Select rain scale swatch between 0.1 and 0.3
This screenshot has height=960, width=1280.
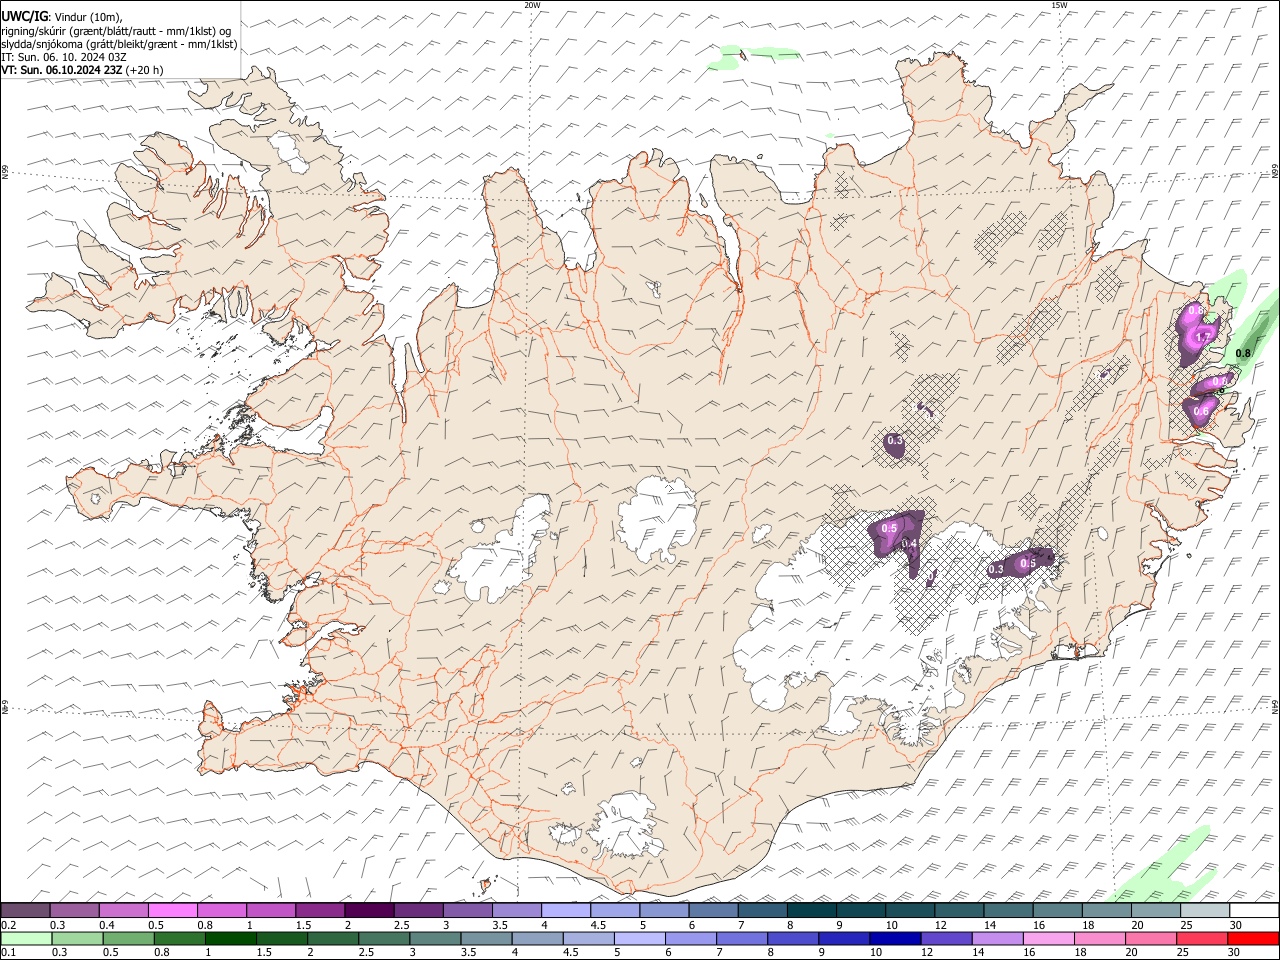26,938
